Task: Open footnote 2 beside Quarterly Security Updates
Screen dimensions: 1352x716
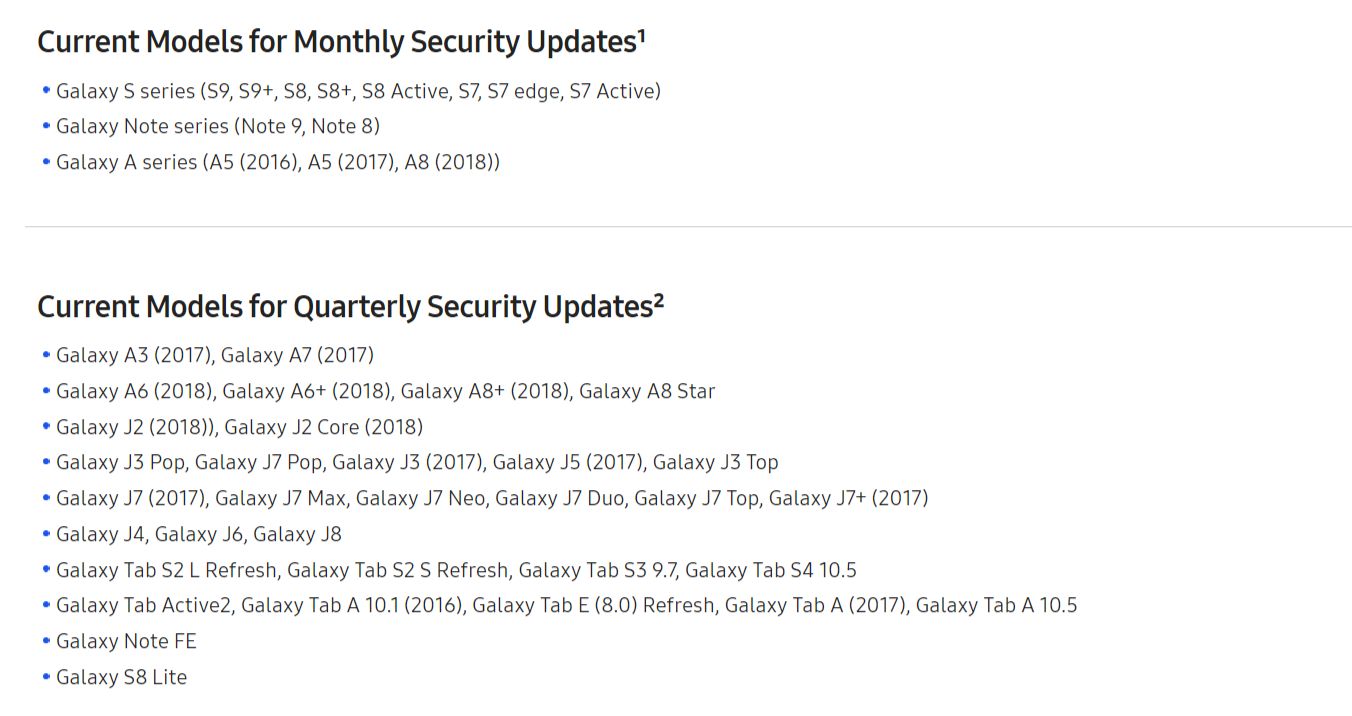Action: tap(659, 299)
